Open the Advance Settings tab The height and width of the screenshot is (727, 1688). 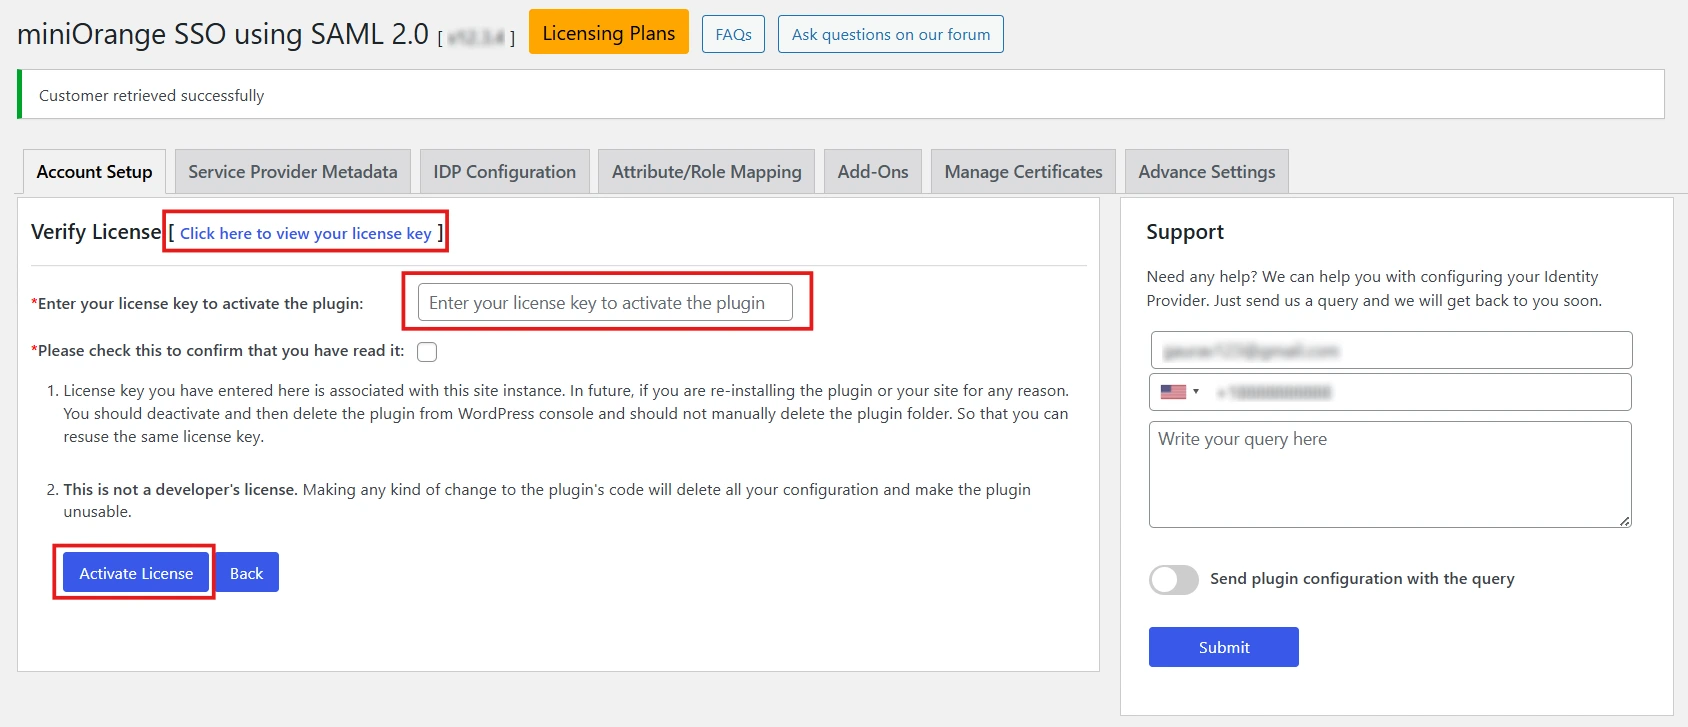[x=1206, y=172]
